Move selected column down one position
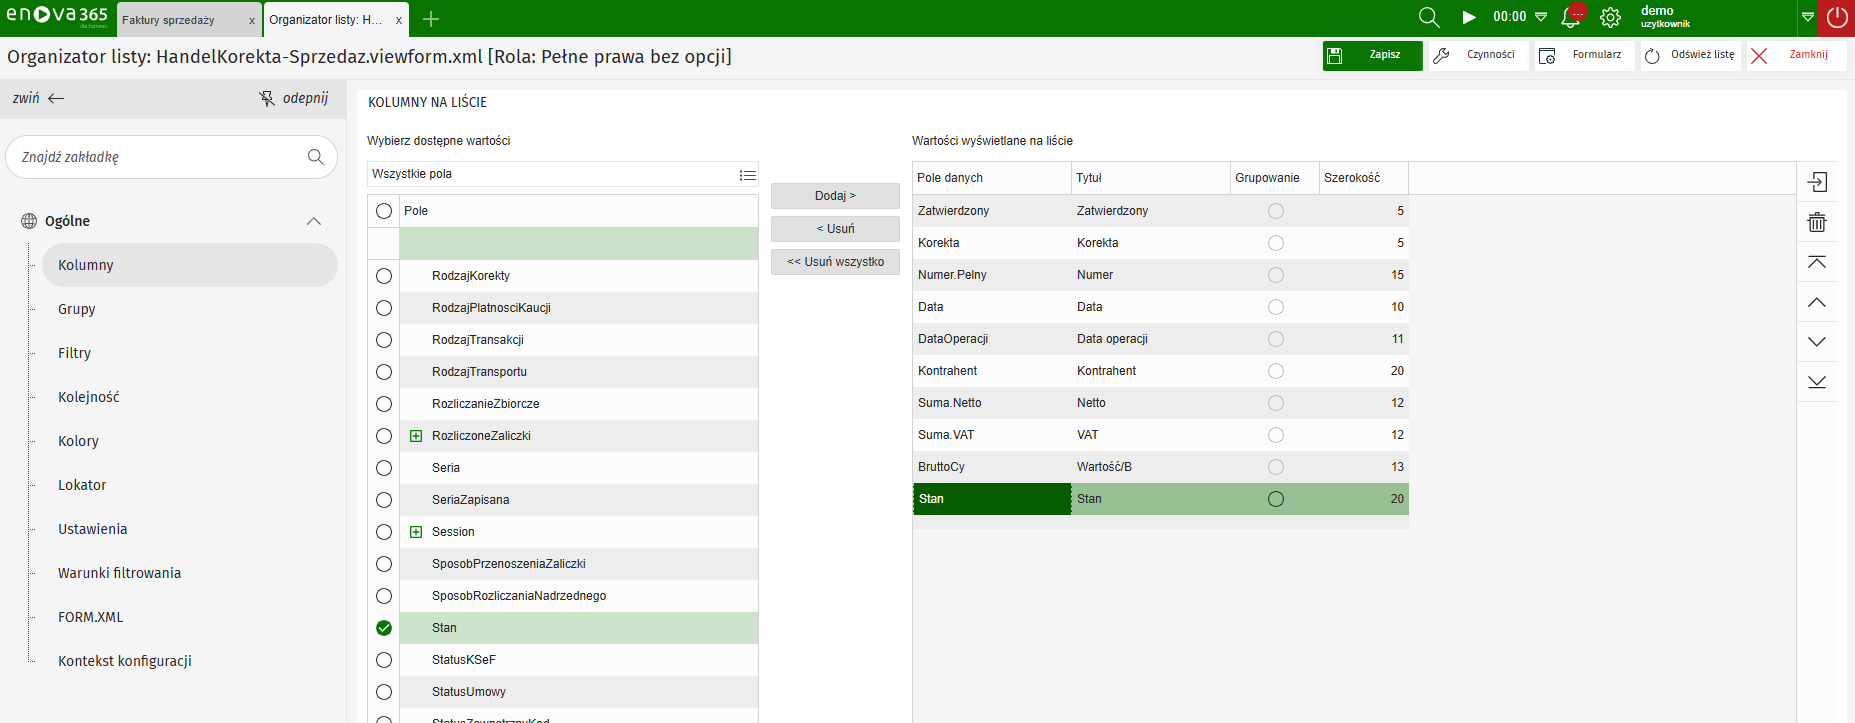Image resolution: width=1855 pixels, height=723 pixels. tap(1816, 342)
